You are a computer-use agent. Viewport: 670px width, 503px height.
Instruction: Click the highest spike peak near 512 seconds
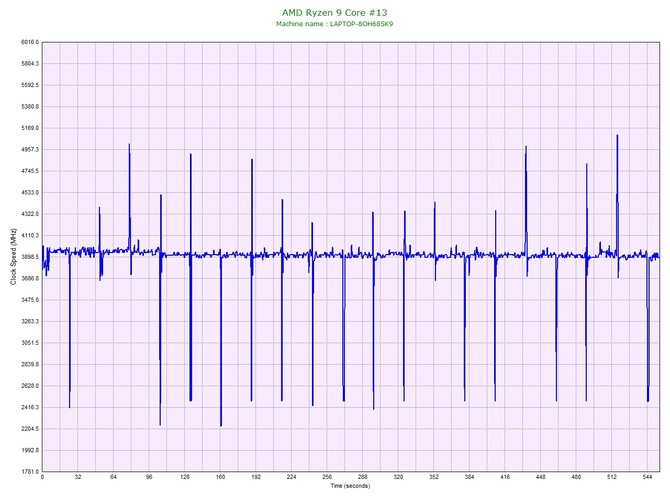617,136
